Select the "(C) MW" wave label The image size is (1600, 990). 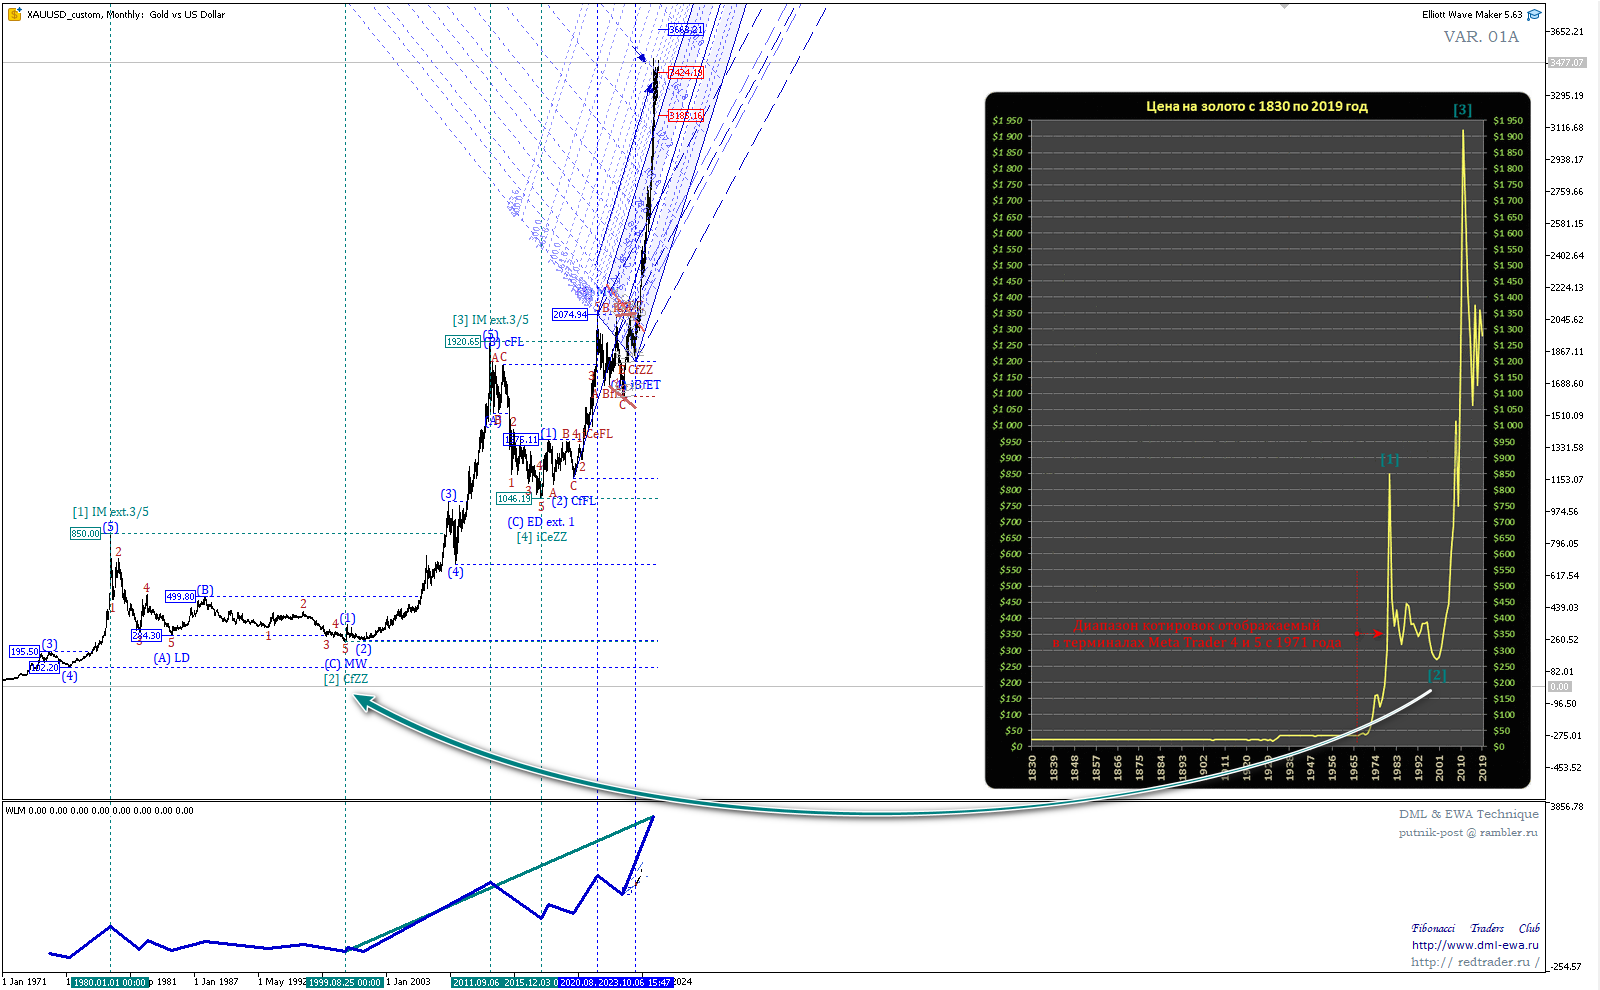pyautogui.click(x=346, y=664)
